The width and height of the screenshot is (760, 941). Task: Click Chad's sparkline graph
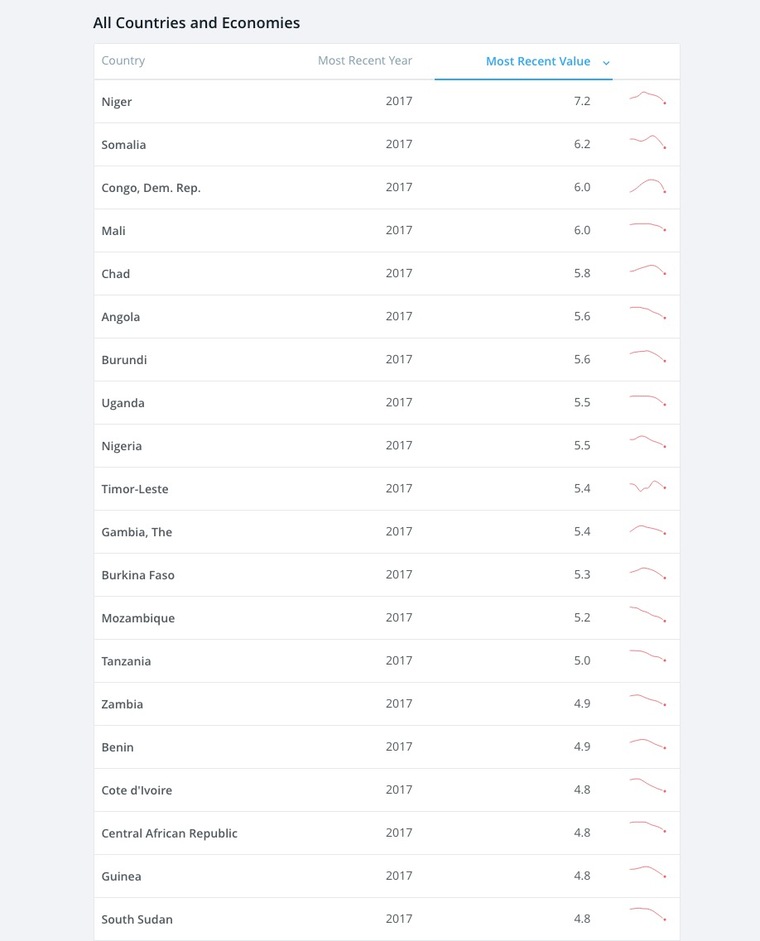648,270
